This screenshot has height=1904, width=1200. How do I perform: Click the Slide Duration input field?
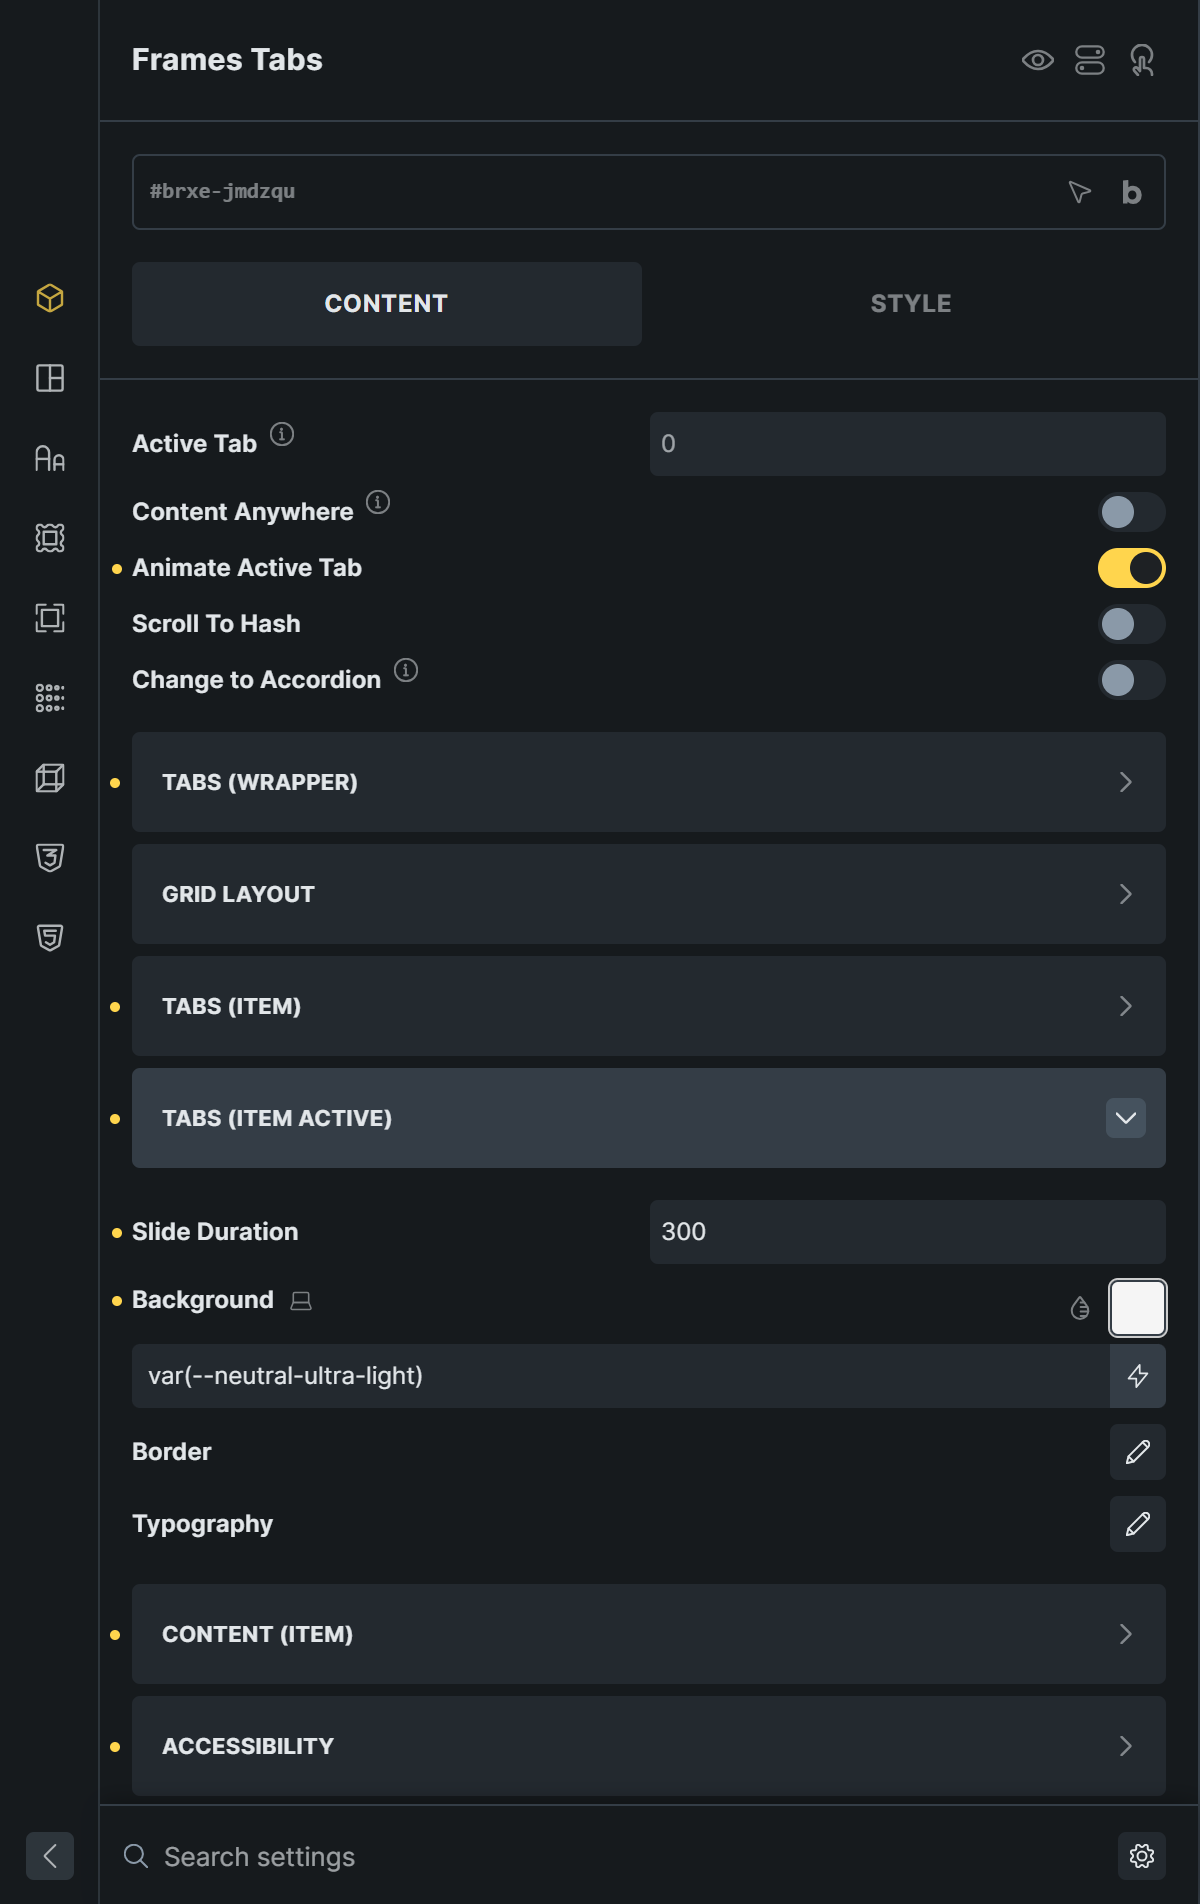[x=908, y=1232]
